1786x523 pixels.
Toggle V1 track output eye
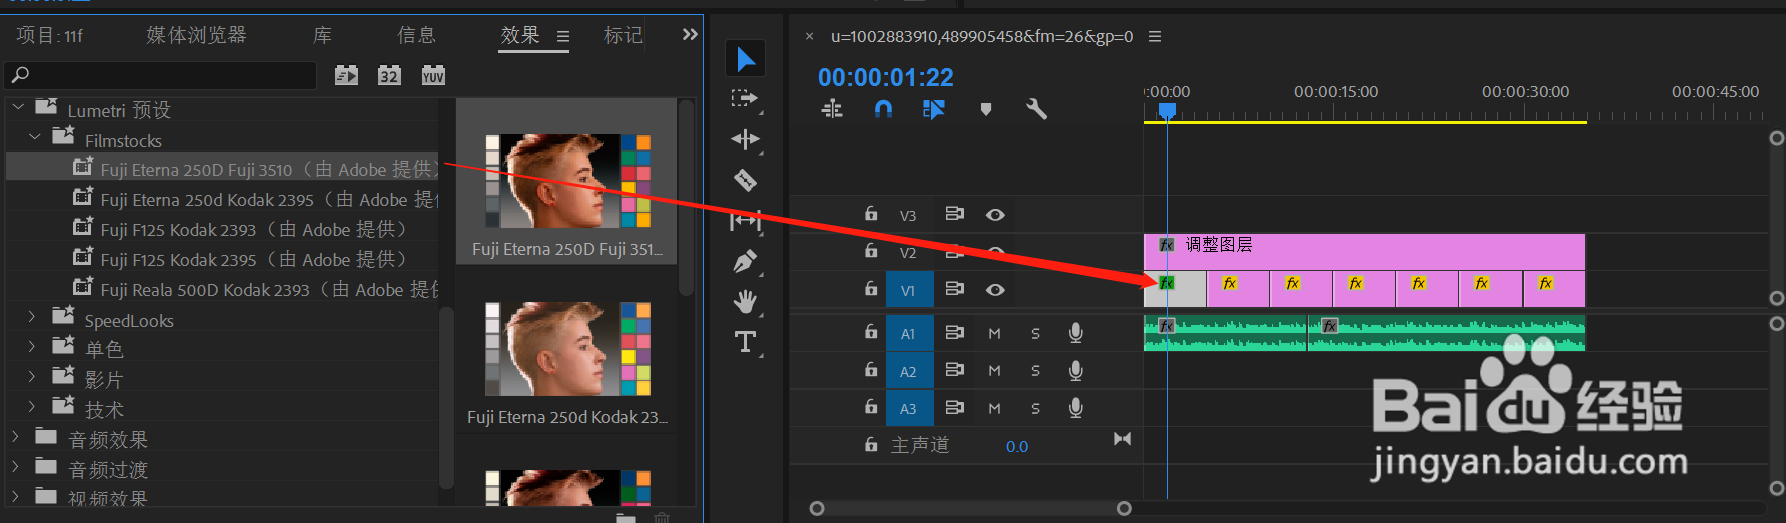[995, 290]
